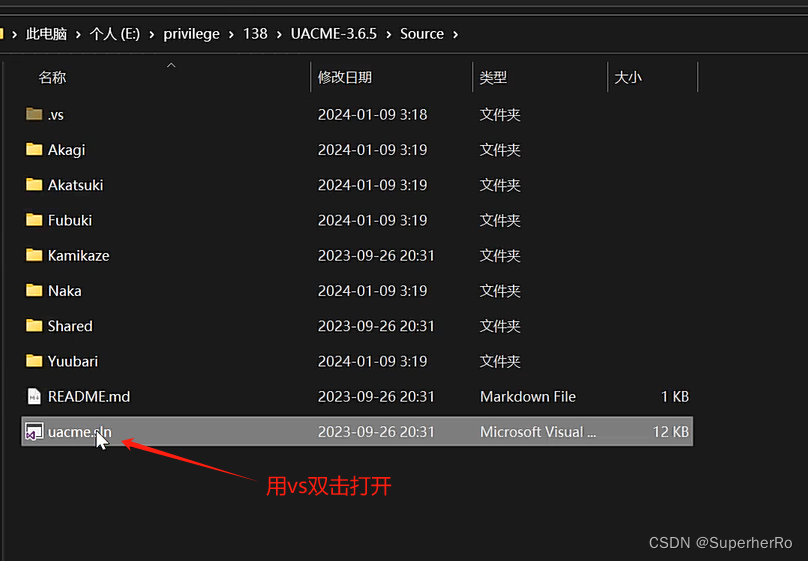
Task: Sort by 类型 column header
Action: coord(493,77)
